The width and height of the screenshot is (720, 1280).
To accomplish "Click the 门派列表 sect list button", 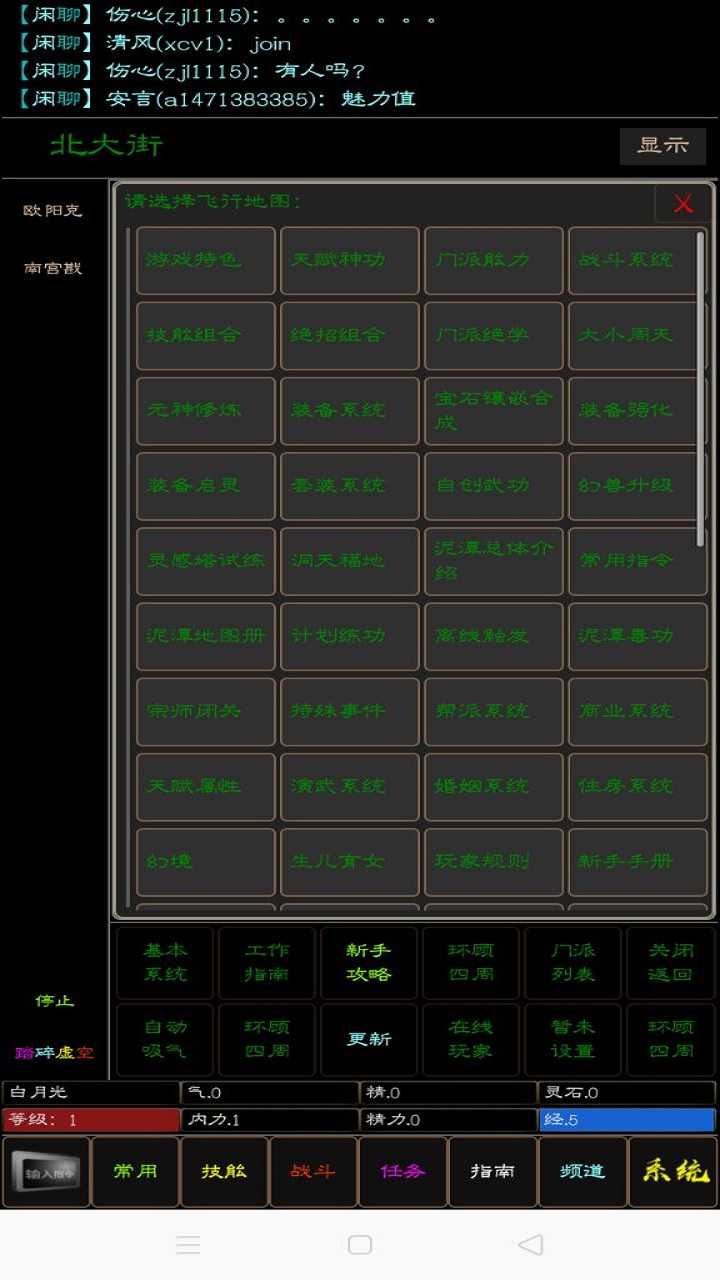I will point(573,962).
